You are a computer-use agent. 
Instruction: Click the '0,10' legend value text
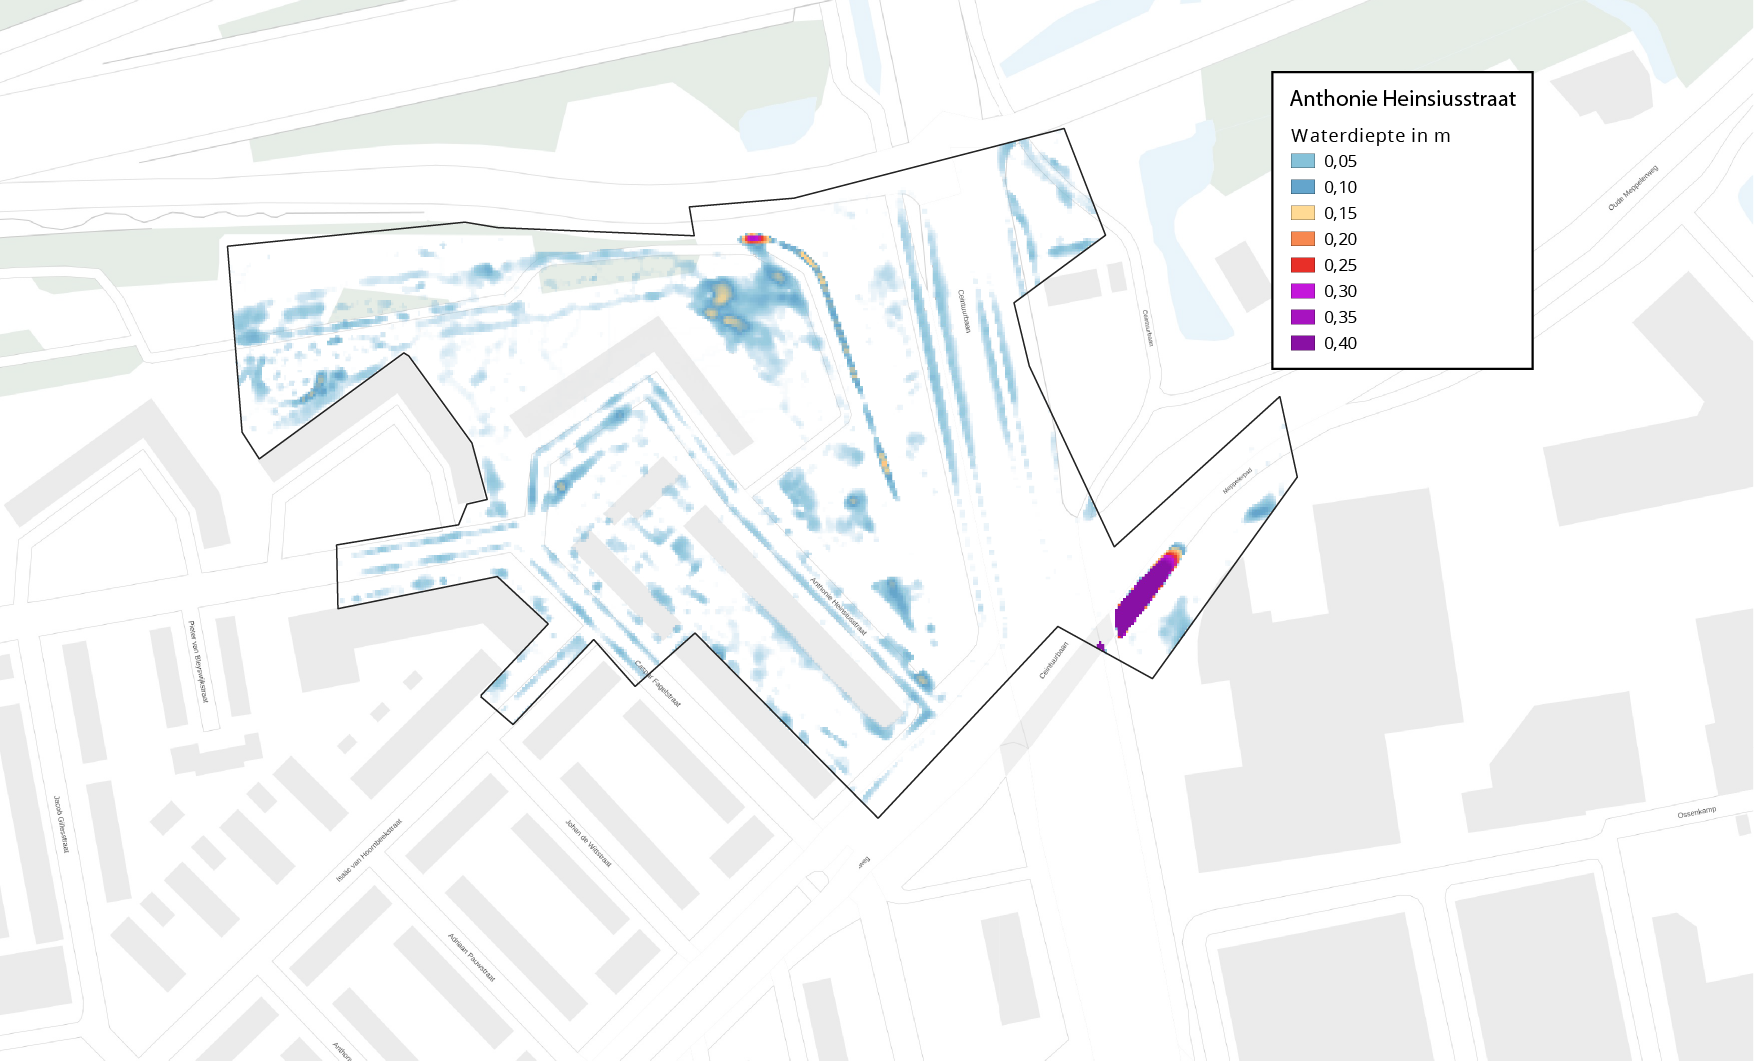click(1340, 187)
